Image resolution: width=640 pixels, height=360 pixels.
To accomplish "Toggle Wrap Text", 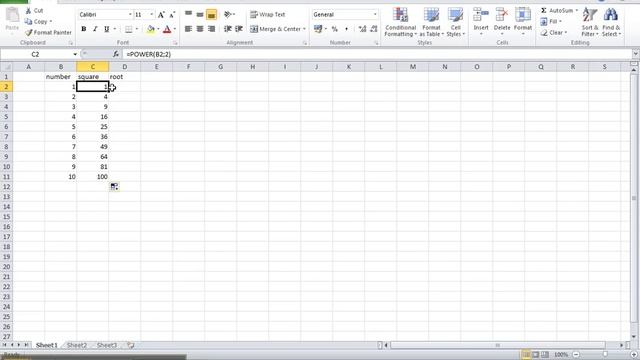I will click(x=268, y=15).
